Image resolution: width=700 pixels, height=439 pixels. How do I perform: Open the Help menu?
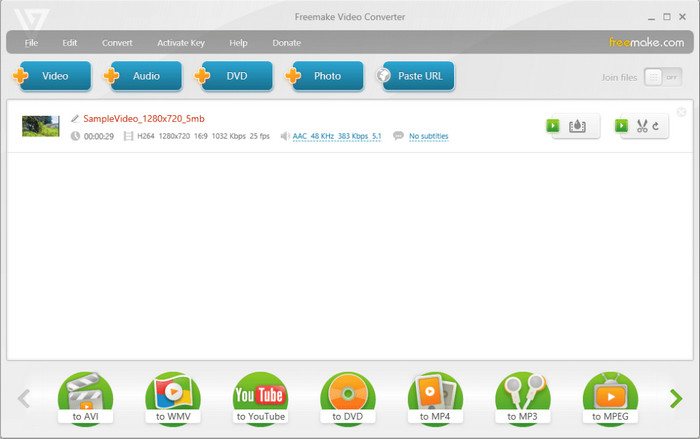pos(238,43)
